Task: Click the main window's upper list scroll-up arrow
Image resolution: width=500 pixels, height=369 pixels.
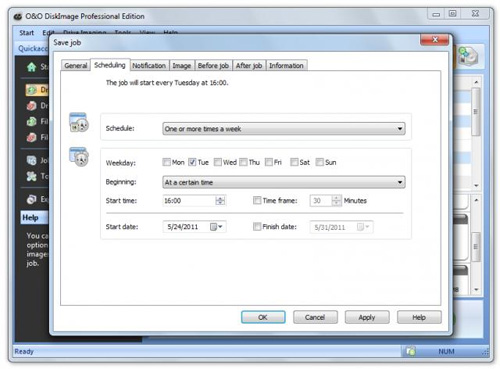Action: tap(476, 82)
